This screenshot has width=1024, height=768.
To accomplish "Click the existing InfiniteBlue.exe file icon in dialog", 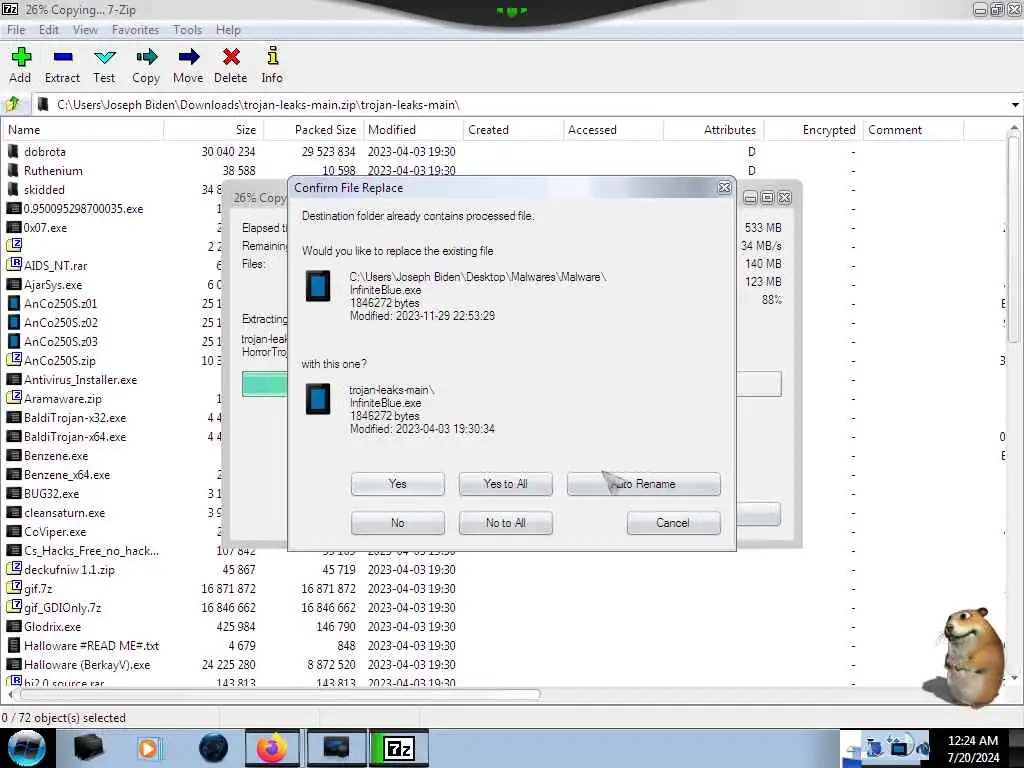I will pos(318,286).
